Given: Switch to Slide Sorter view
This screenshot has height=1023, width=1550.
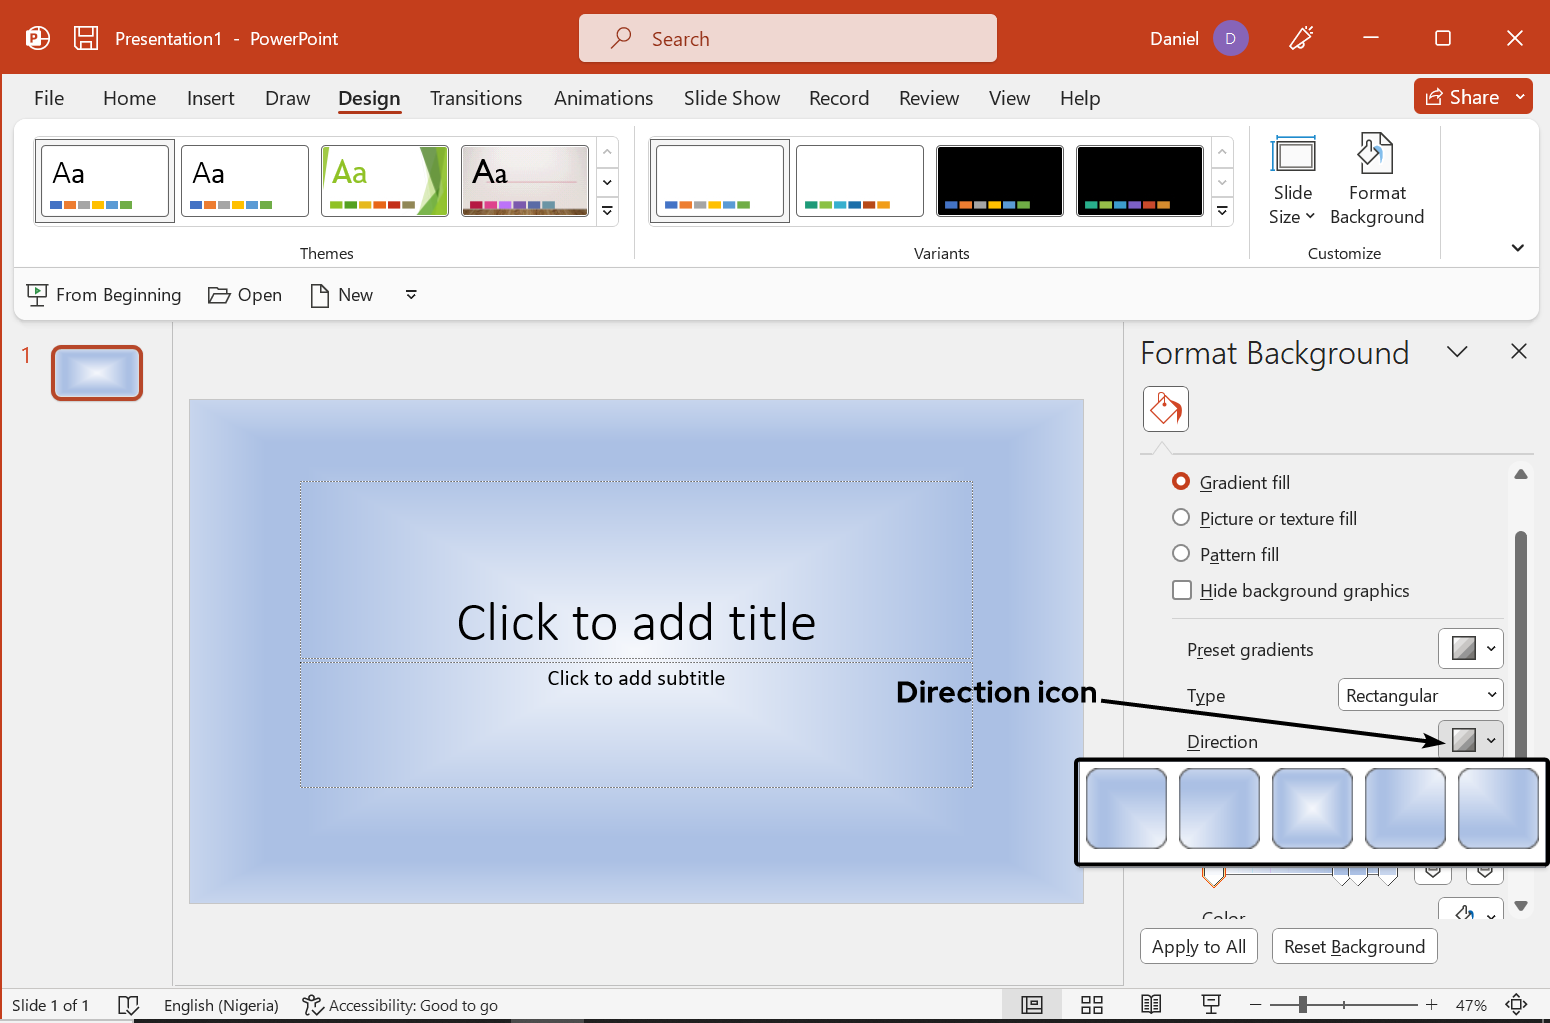Looking at the screenshot, I should tap(1091, 1005).
